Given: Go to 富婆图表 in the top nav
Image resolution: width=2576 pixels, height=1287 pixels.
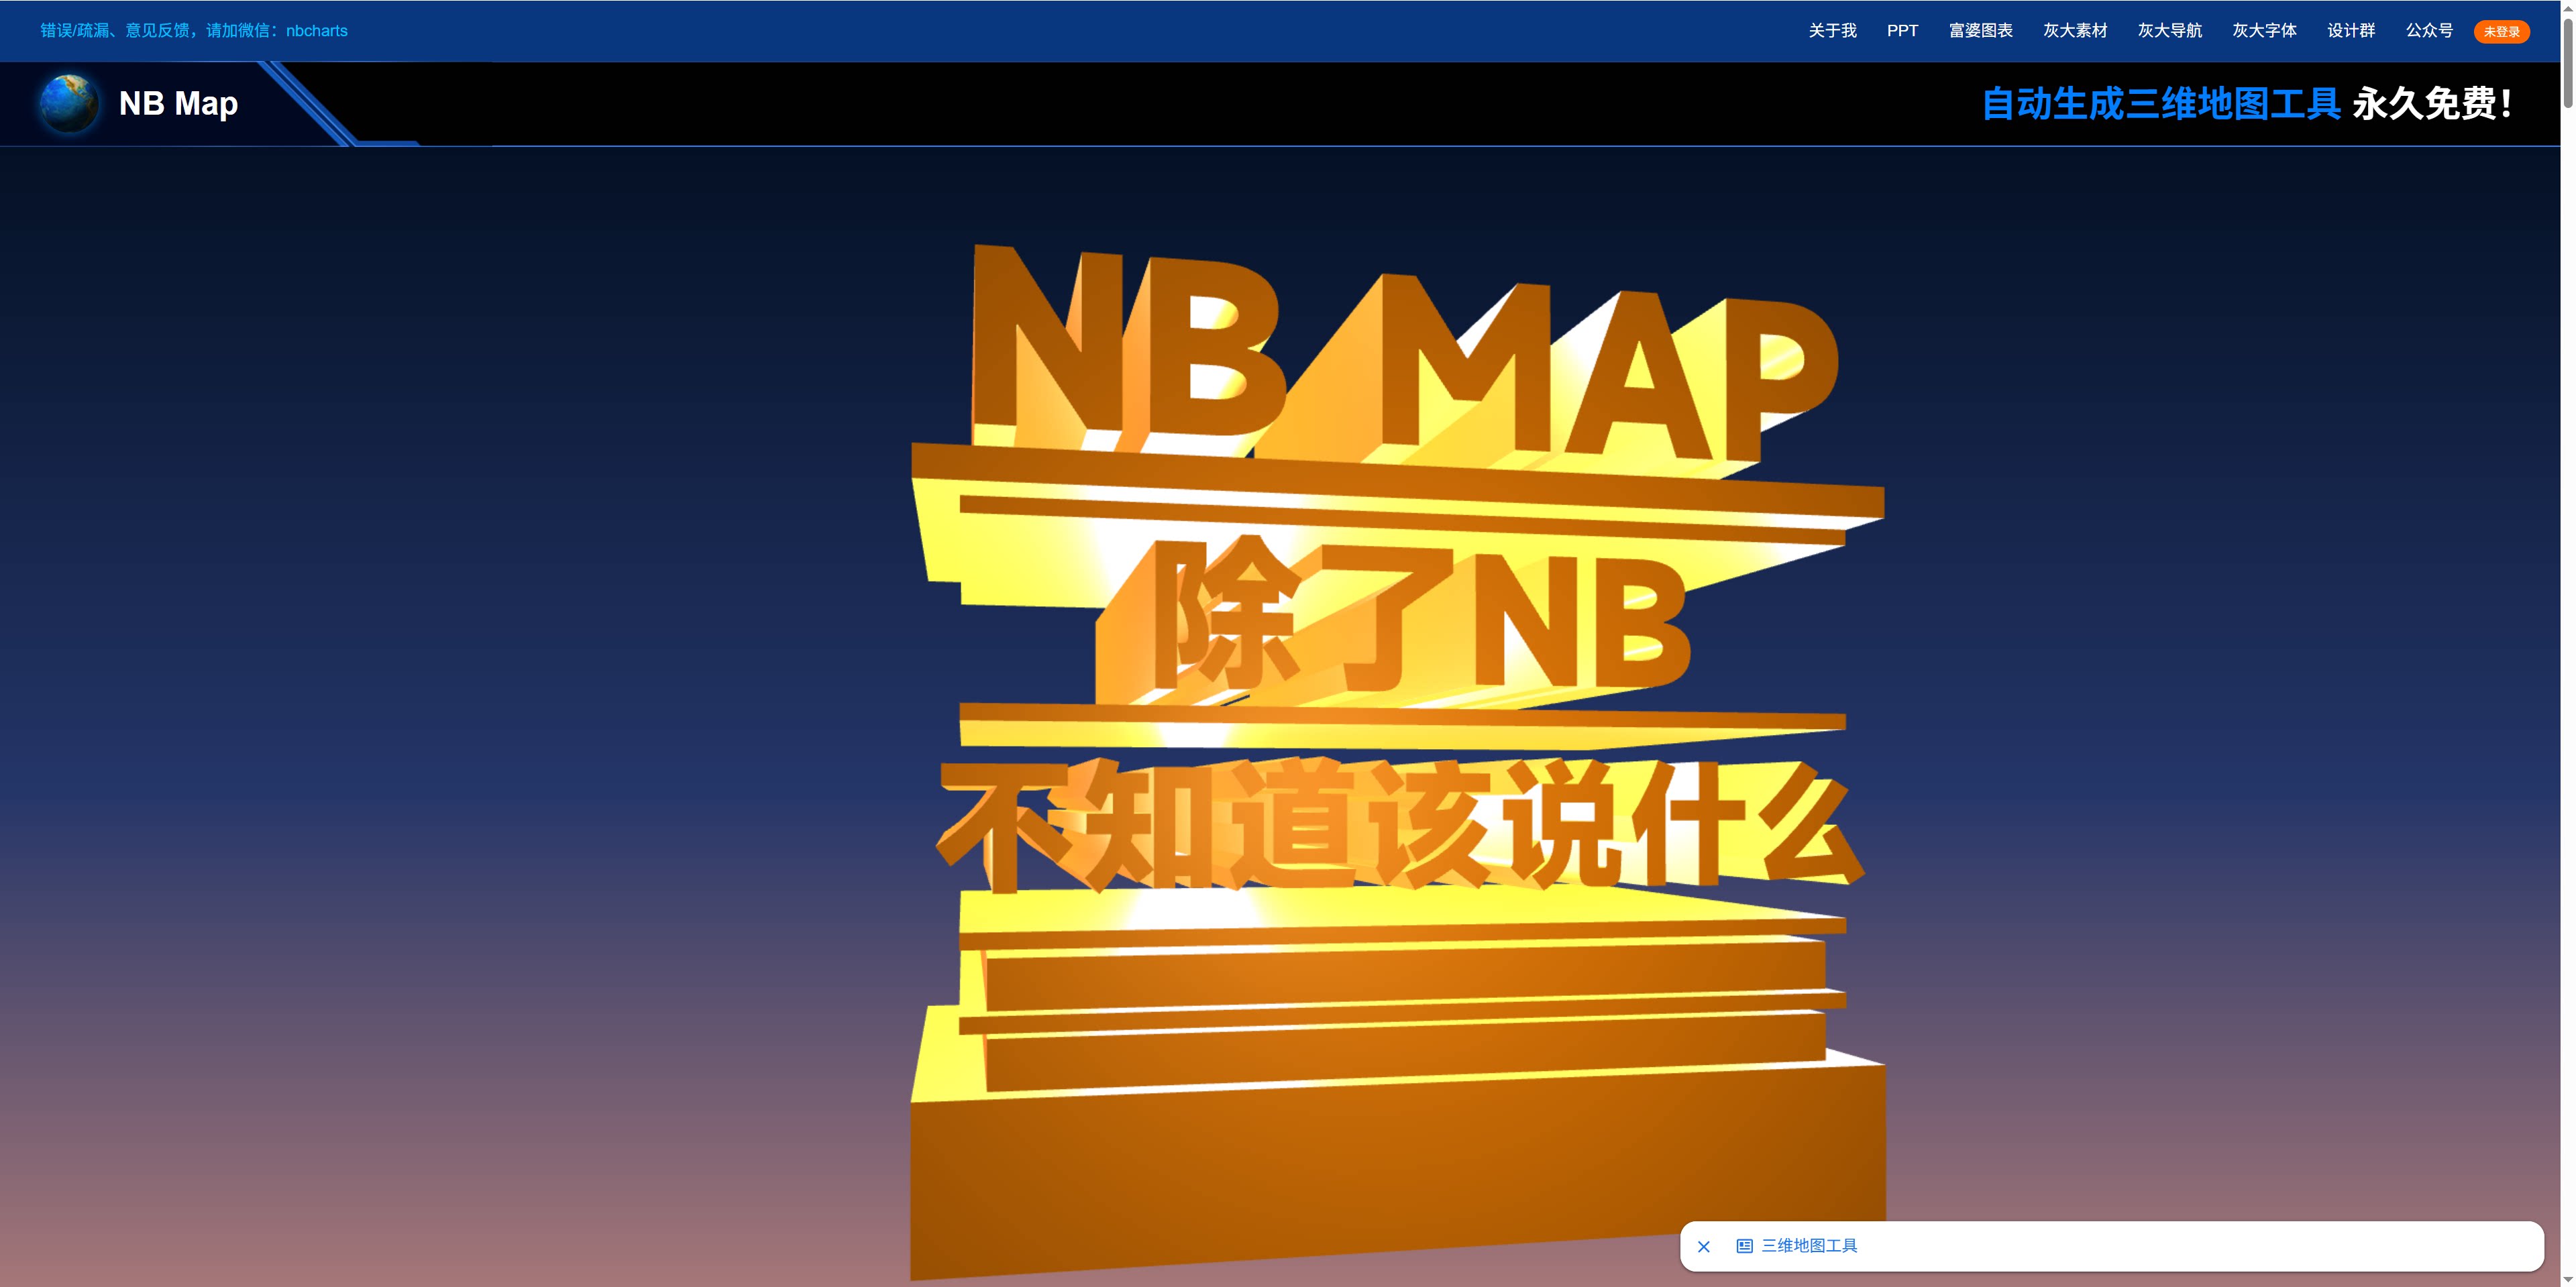Looking at the screenshot, I should (x=1980, y=31).
